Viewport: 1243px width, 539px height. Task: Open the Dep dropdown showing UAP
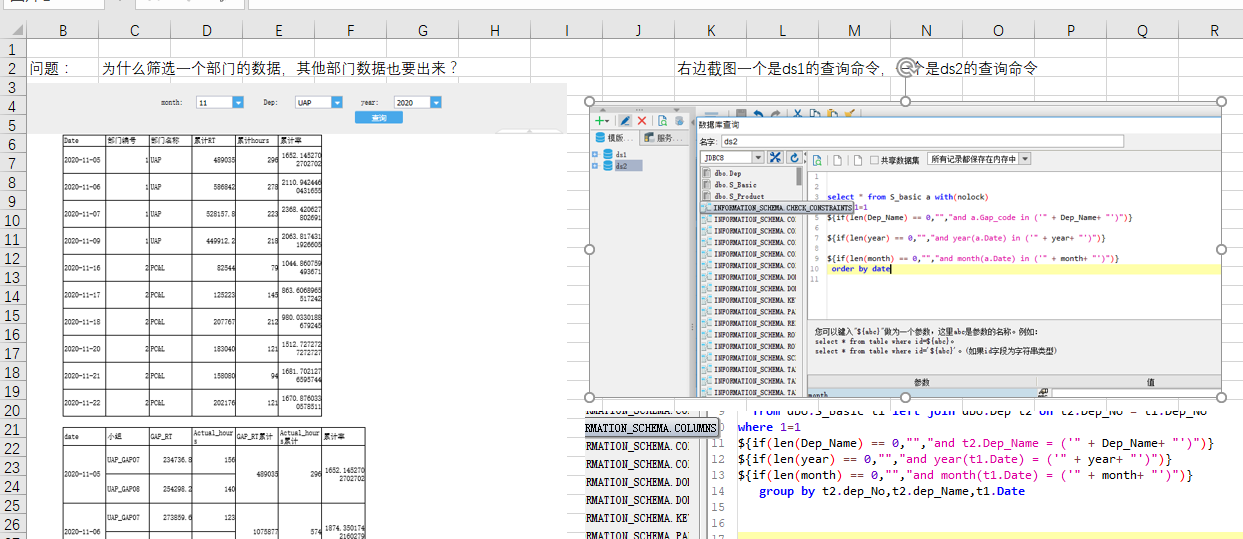pyautogui.click(x=338, y=102)
